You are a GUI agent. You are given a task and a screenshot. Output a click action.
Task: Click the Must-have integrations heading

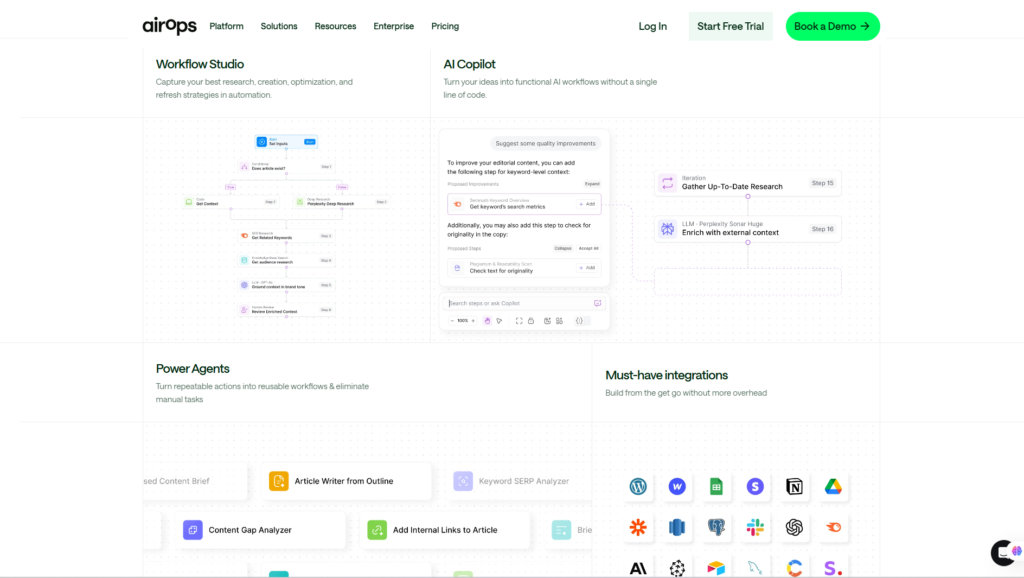pos(666,375)
